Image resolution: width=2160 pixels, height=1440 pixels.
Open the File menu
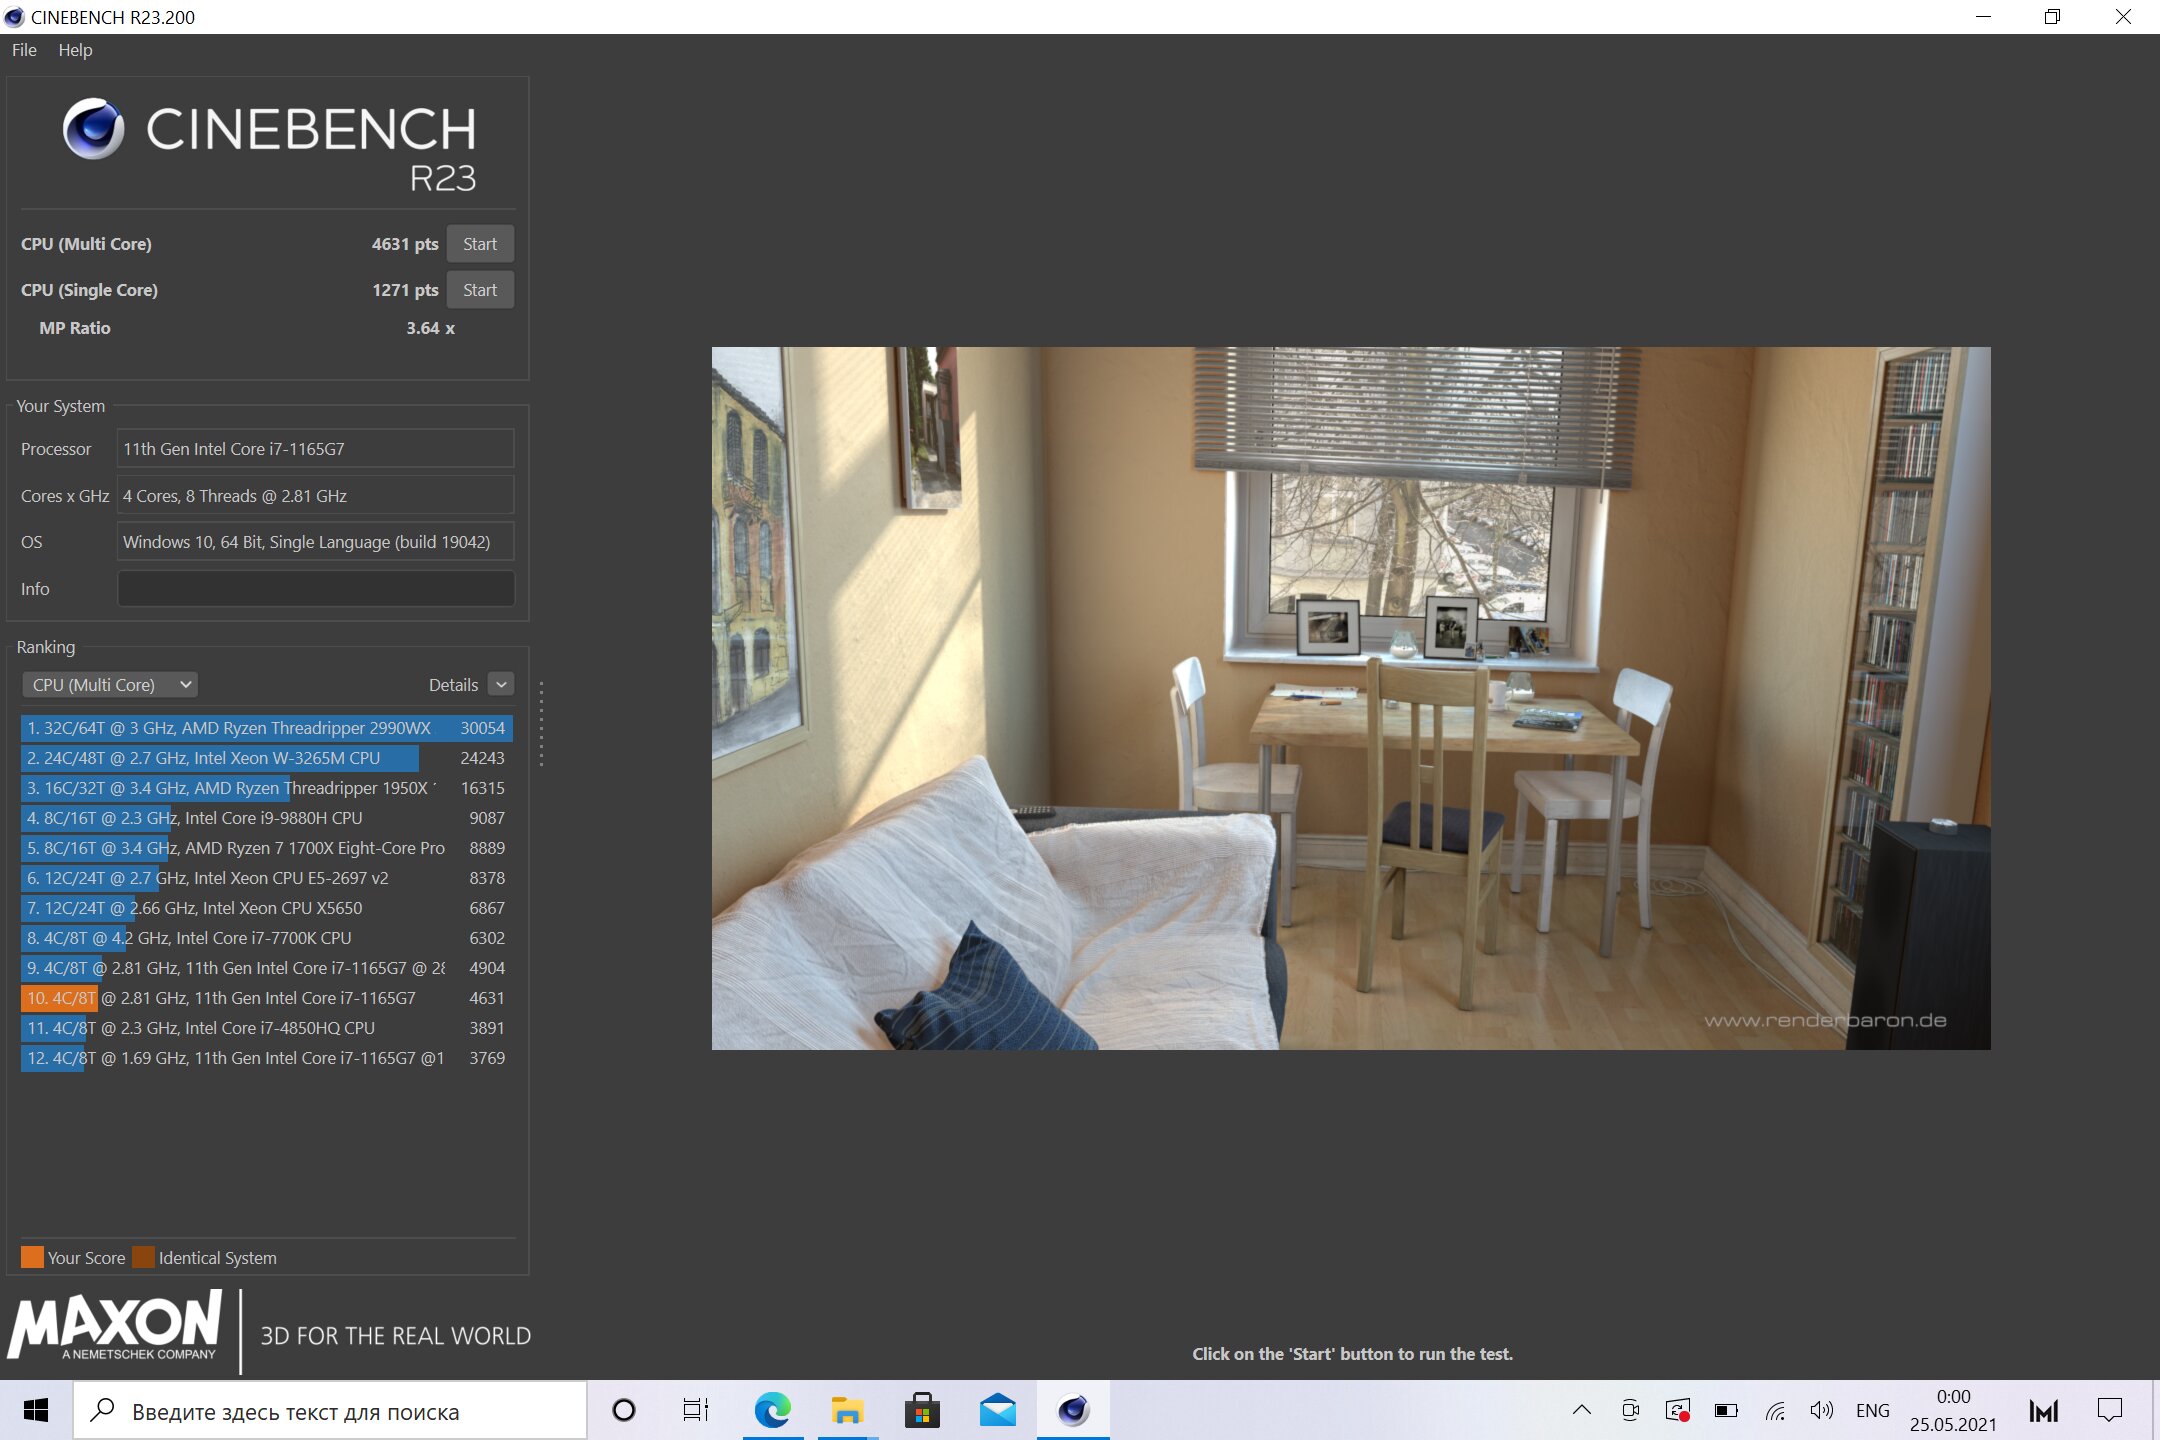tap(24, 50)
